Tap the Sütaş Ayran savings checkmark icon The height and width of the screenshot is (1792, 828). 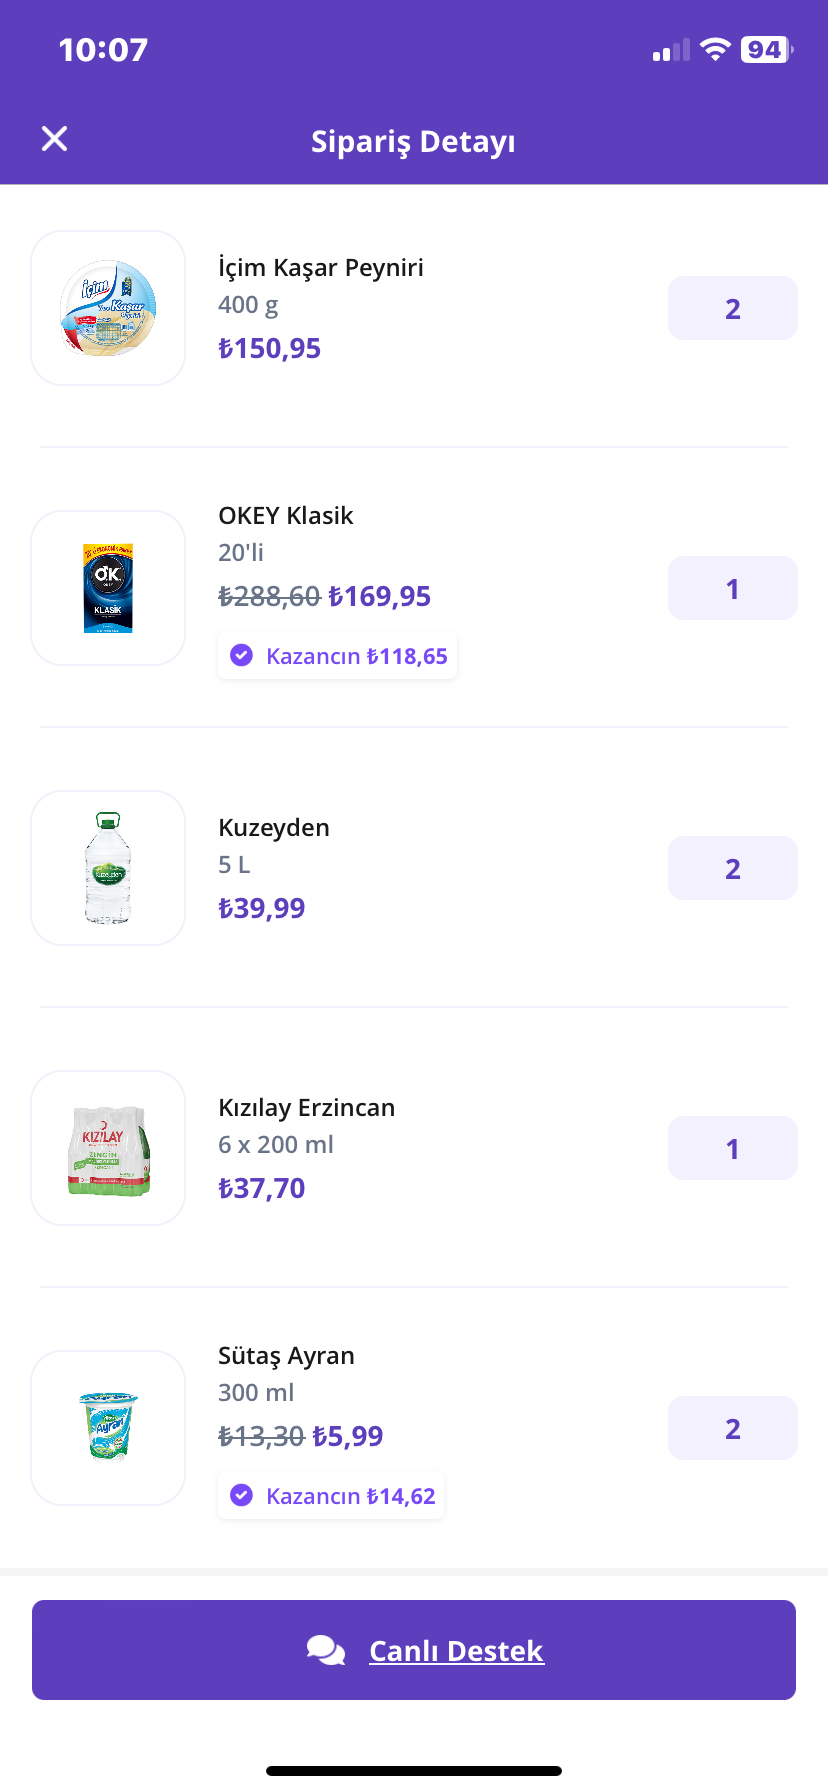click(241, 1495)
